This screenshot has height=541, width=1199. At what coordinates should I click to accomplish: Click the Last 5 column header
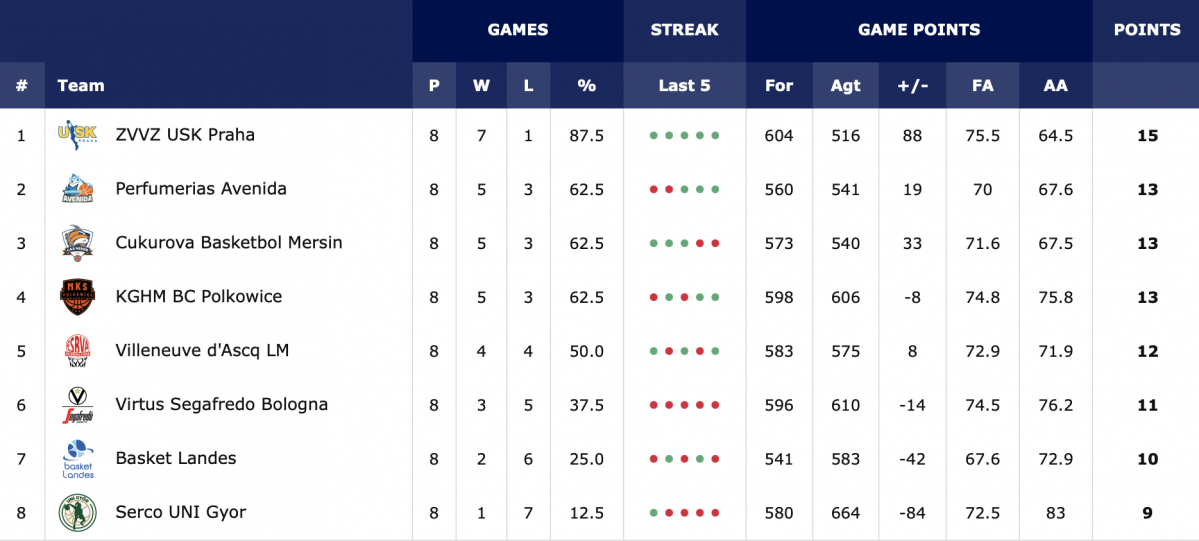pos(684,85)
